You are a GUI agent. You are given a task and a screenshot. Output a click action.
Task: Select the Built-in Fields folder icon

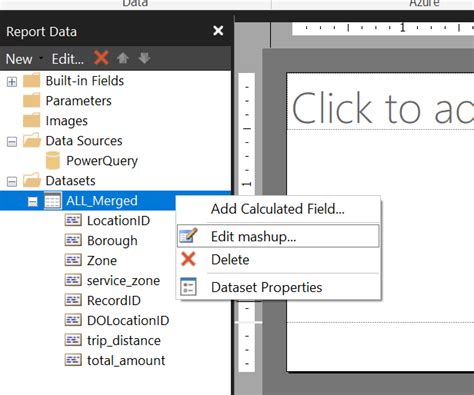point(32,80)
